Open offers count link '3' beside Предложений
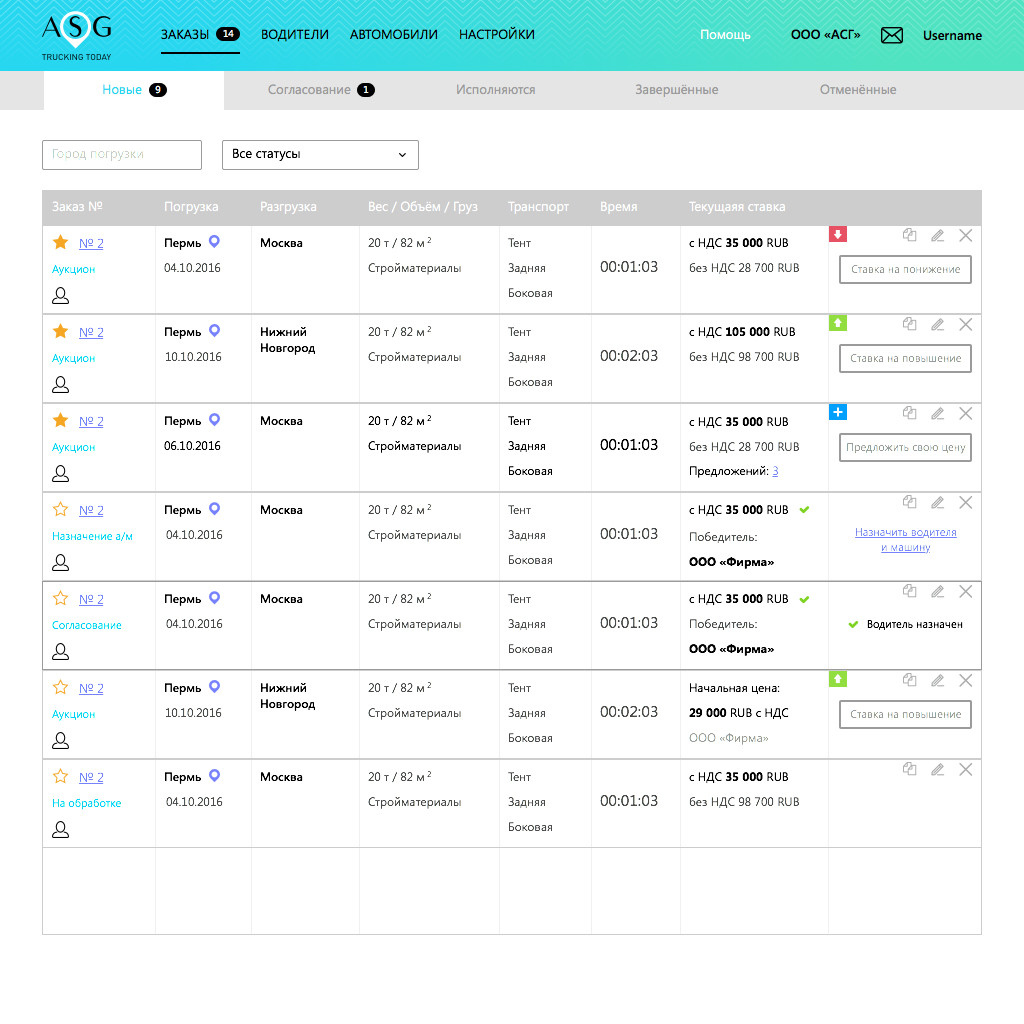Viewport: 1024px width, 1024px height. coord(775,471)
